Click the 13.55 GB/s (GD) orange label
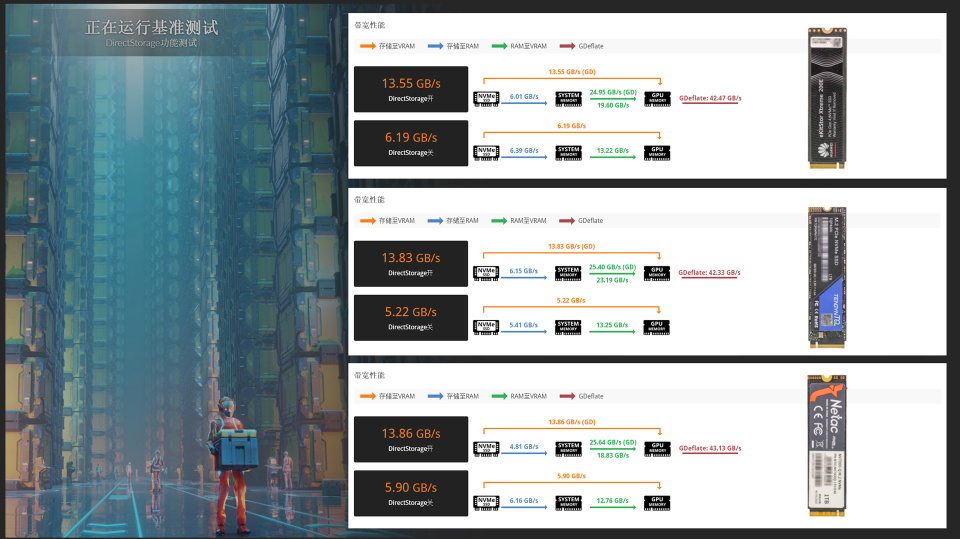 click(572, 72)
